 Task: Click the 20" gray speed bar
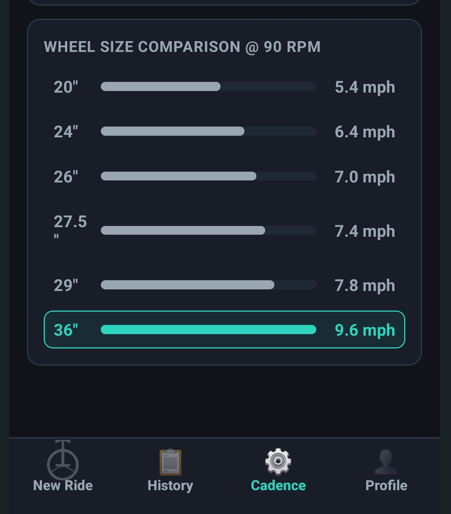pyautogui.click(x=160, y=87)
